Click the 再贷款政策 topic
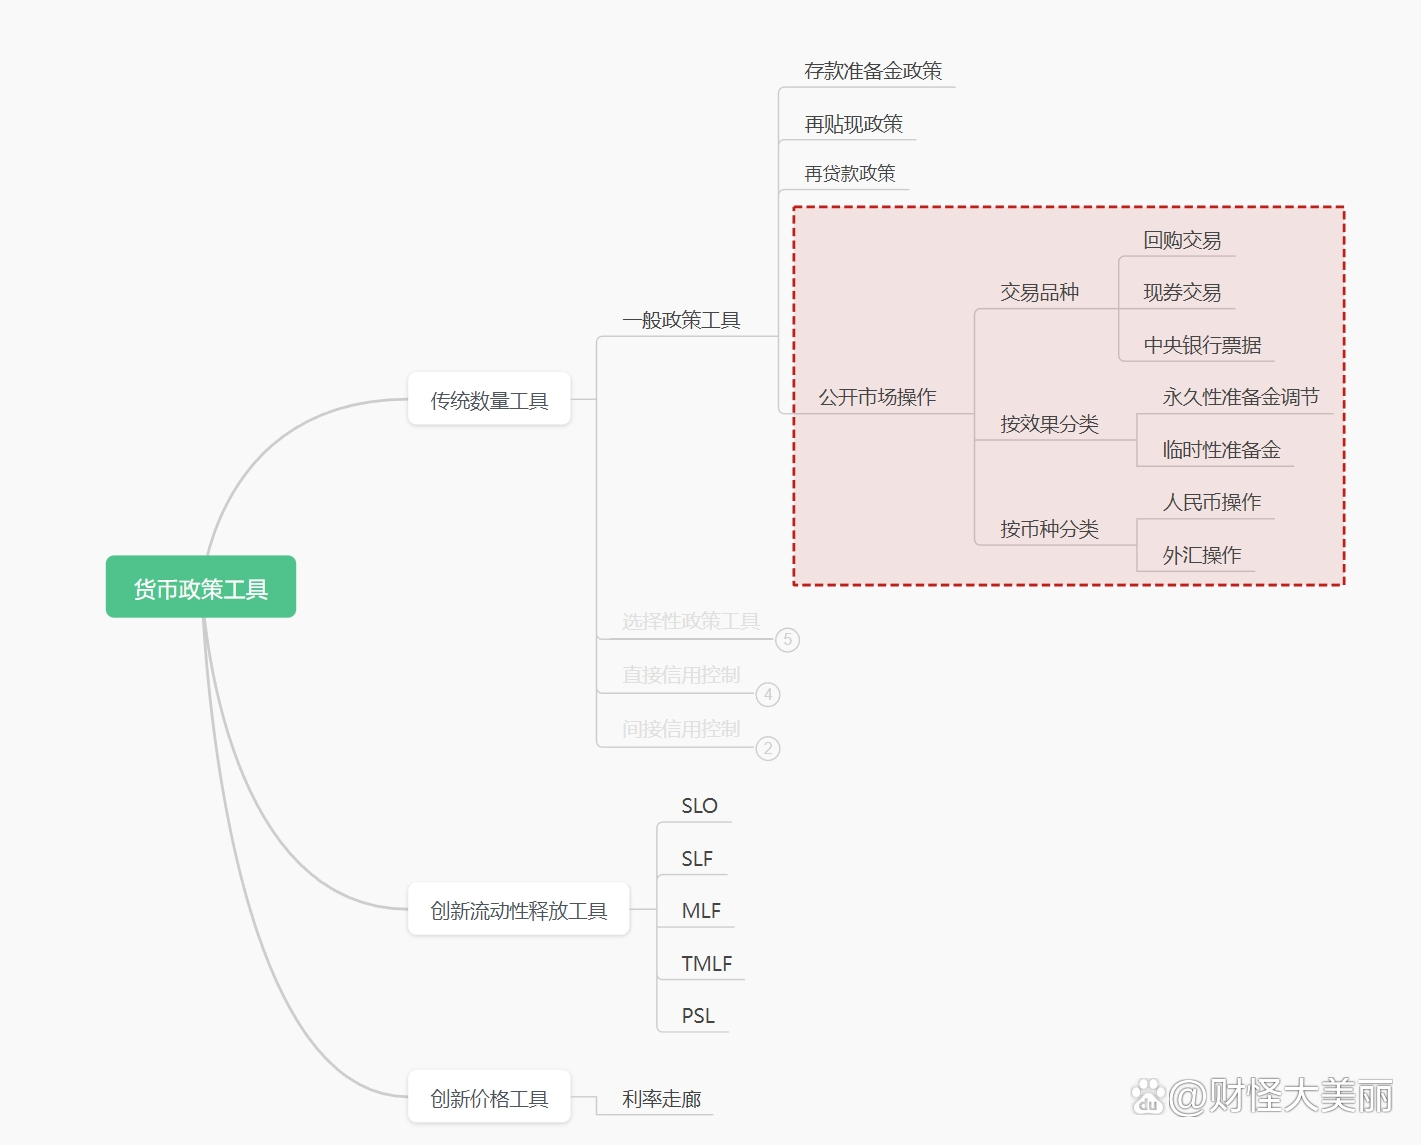This screenshot has height=1145, width=1421. click(x=850, y=173)
